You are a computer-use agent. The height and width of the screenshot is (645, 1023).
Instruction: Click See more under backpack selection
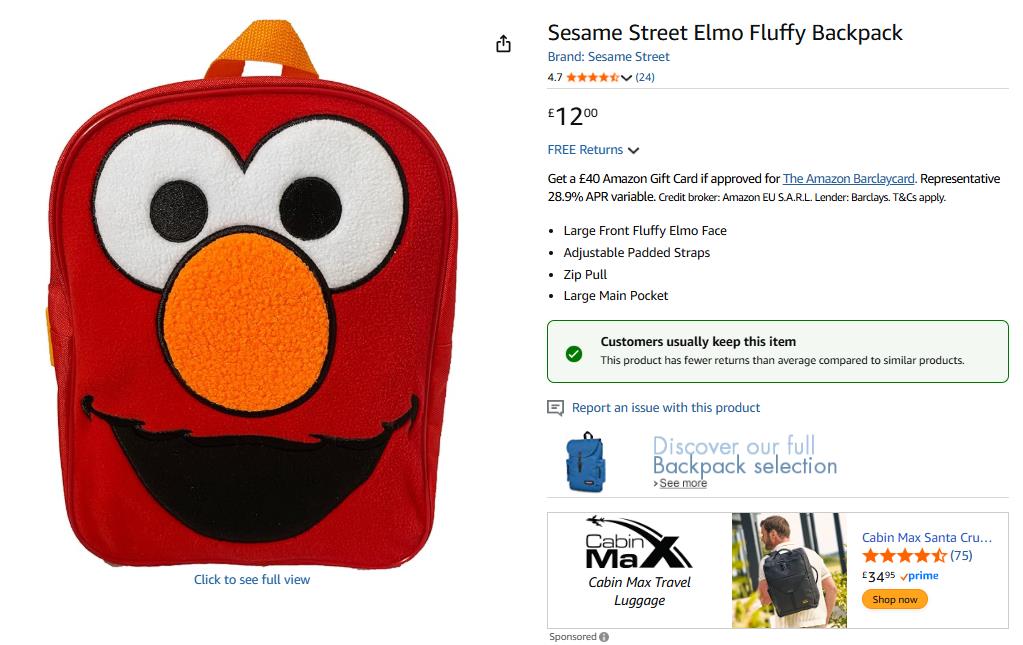[682, 483]
